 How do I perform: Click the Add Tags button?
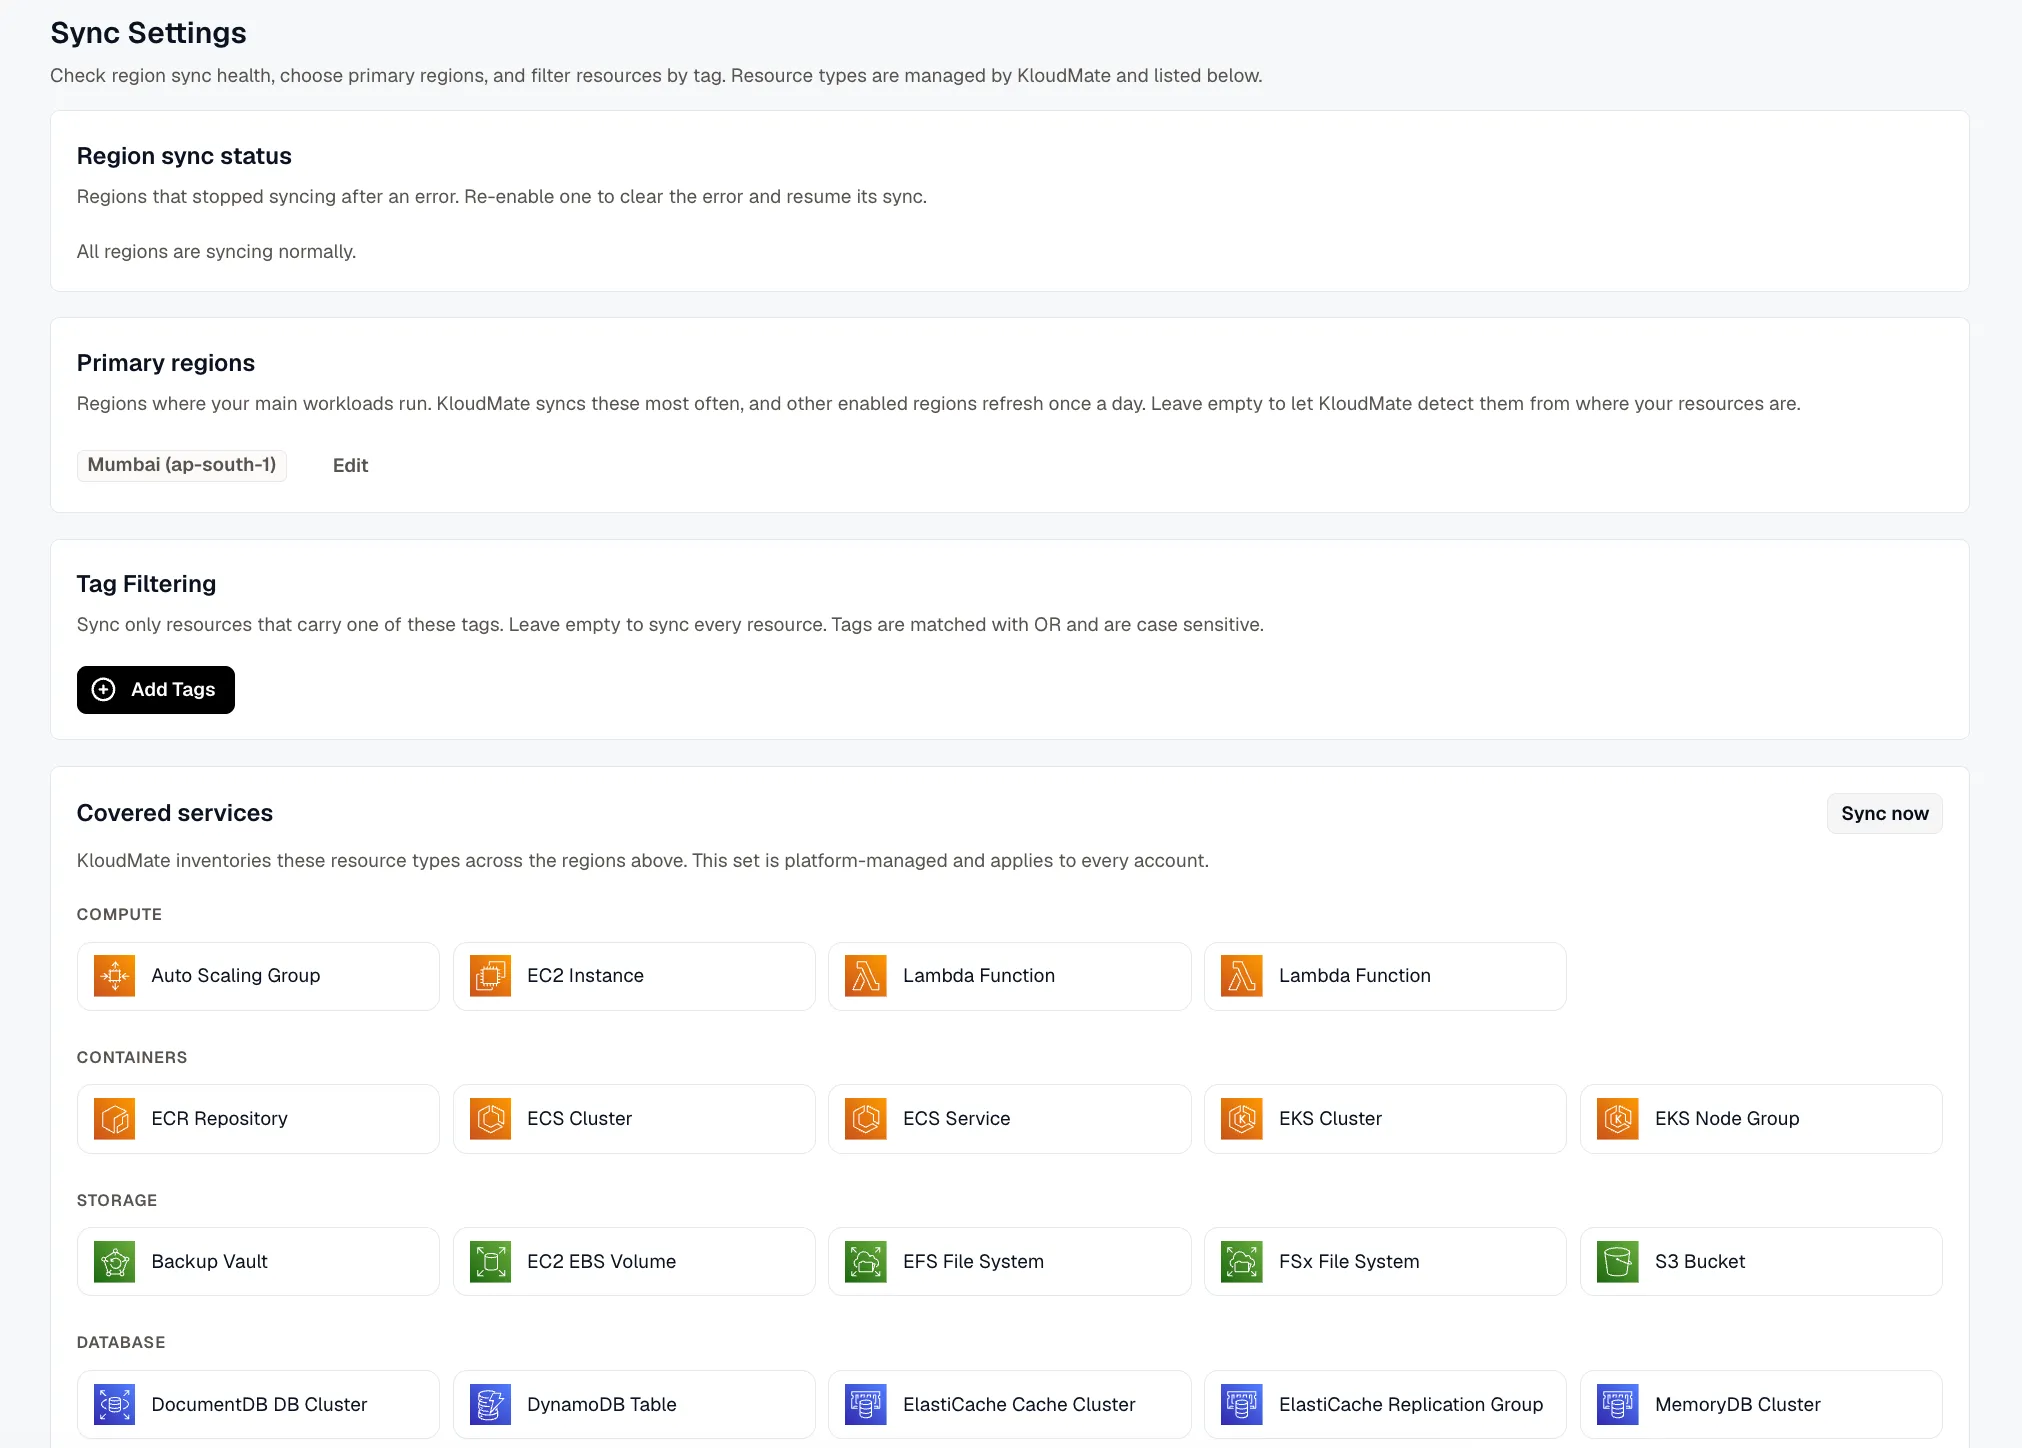156,690
